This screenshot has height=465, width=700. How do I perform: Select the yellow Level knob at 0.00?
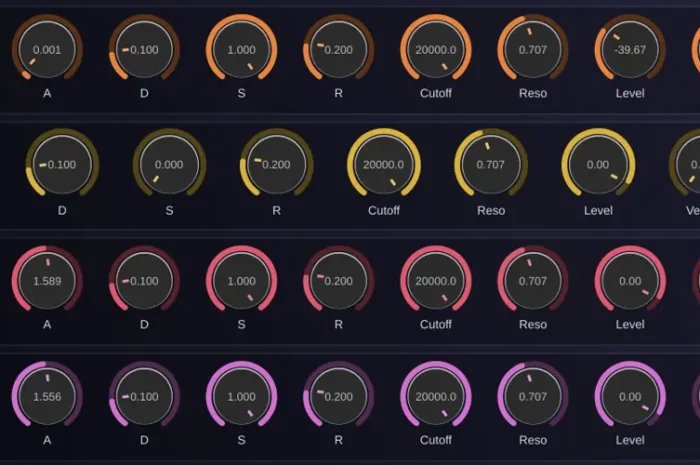(598, 165)
